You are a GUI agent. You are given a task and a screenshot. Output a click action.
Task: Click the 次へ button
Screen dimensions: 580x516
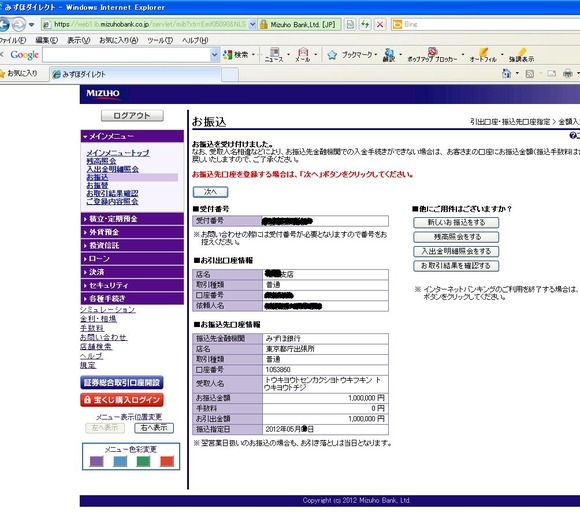click(x=210, y=192)
